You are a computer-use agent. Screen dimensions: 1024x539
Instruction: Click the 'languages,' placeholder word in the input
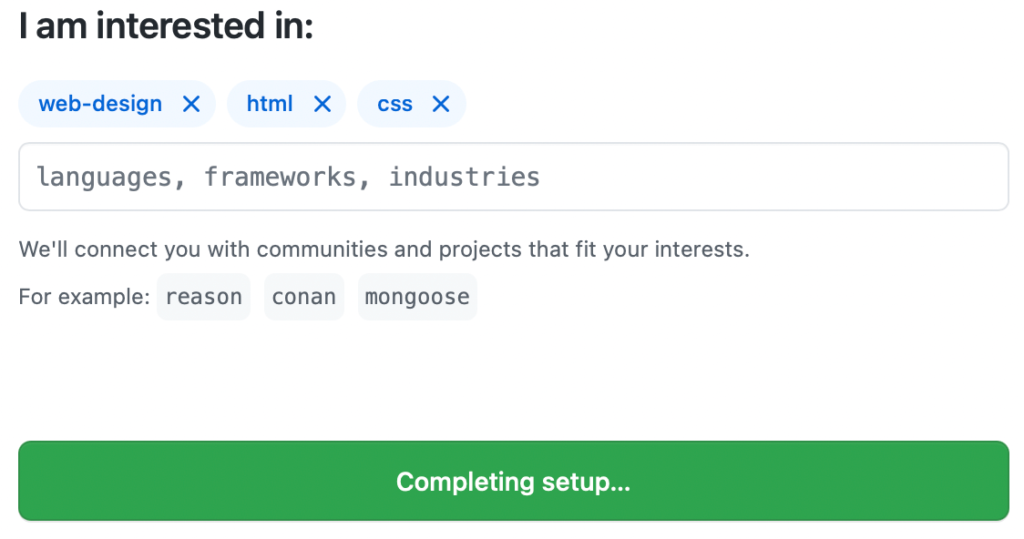click(x=111, y=178)
